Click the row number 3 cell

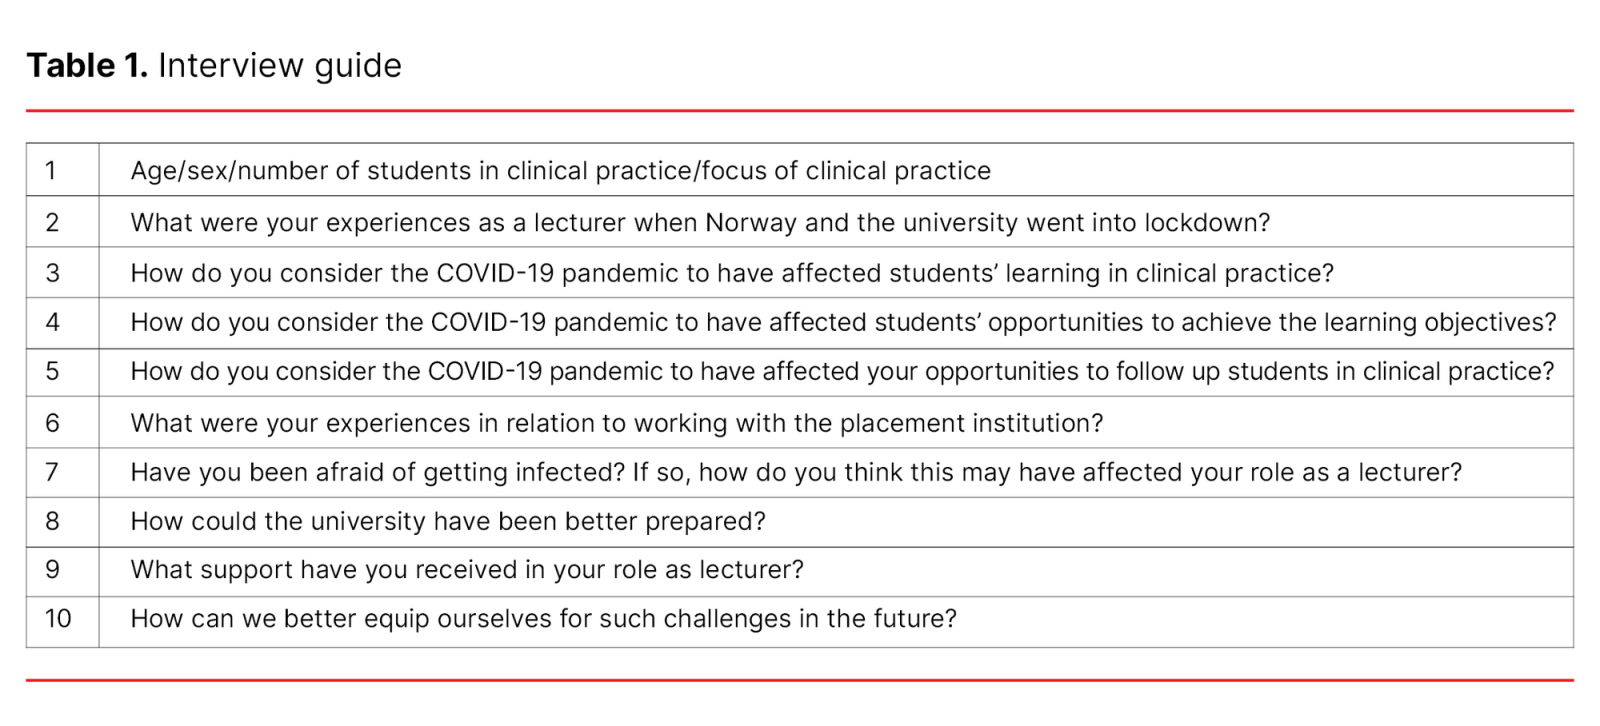pos(52,274)
